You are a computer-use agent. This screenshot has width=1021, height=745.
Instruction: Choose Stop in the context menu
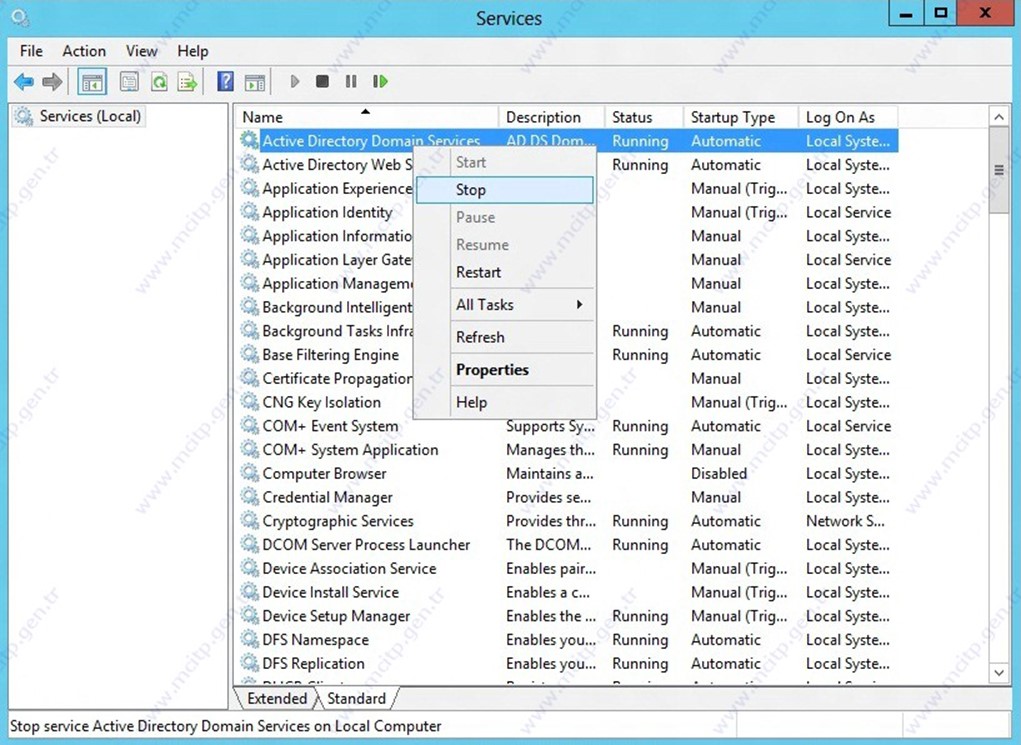coord(505,190)
